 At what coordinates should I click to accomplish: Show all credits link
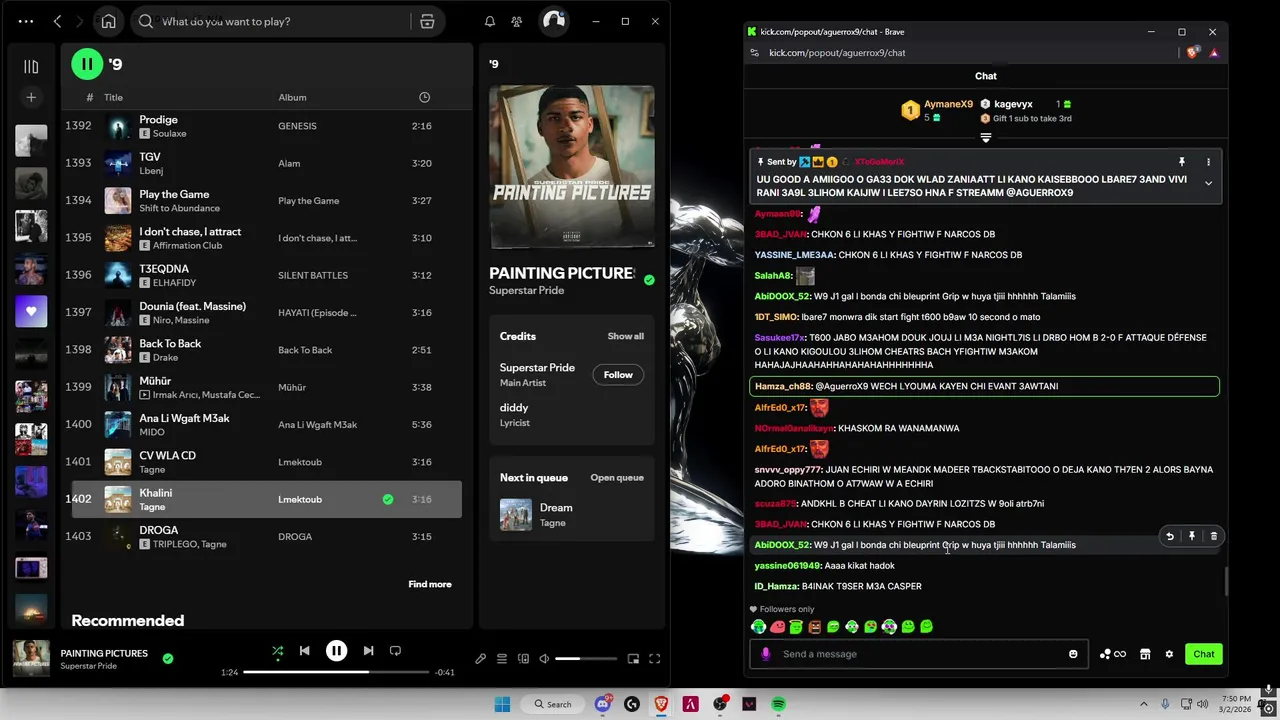pyautogui.click(x=626, y=336)
